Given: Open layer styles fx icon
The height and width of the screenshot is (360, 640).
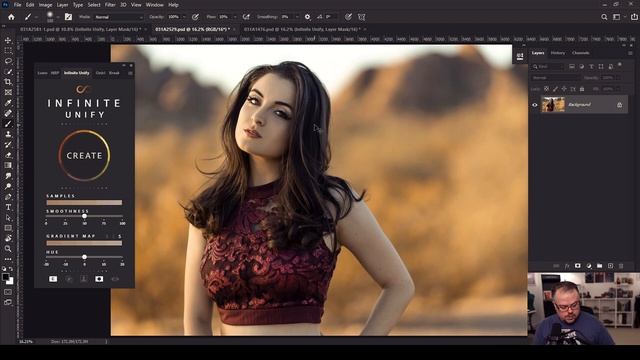Looking at the screenshot, I should click(567, 266).
